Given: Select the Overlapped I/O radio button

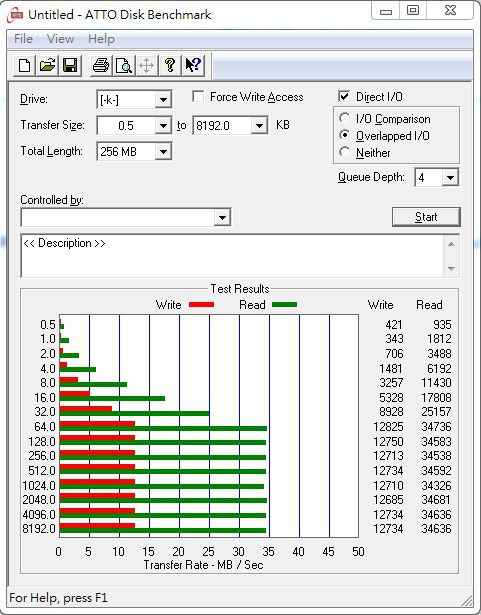Looking at the screenshot, I should pos(344,135).
